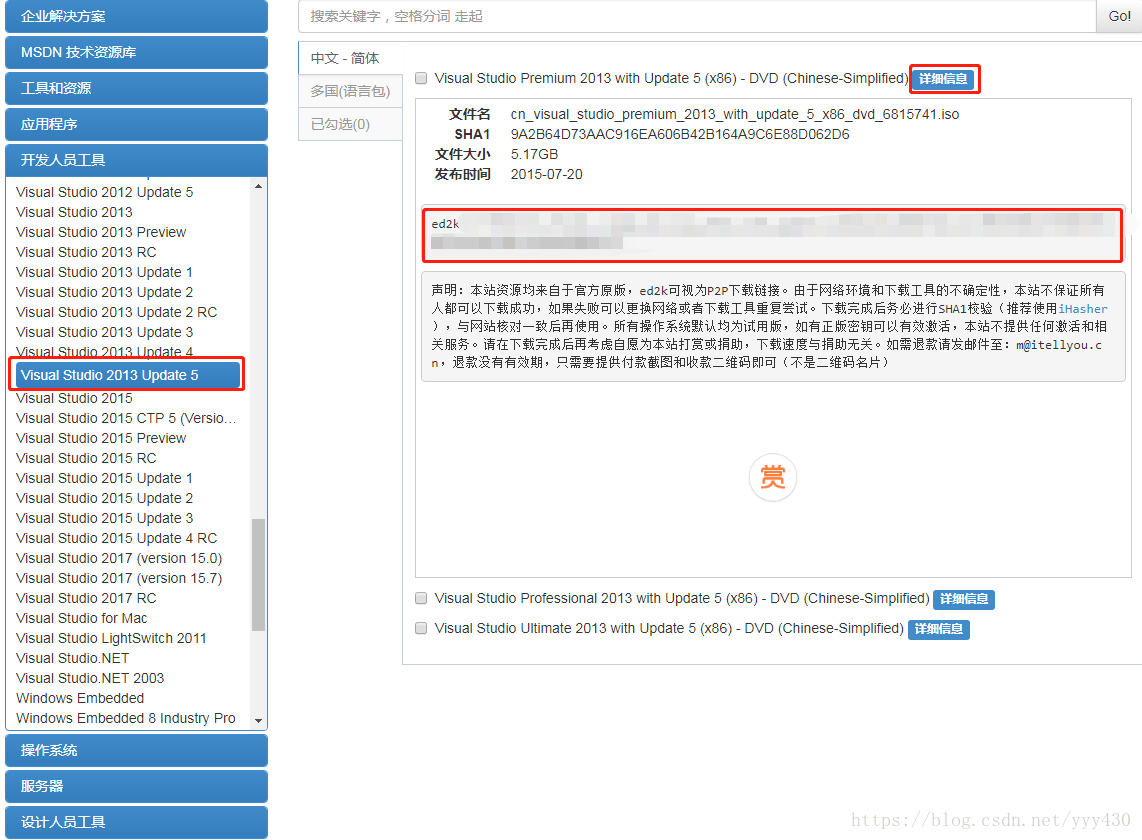This screenshot has width=1142, height=840.
Task: Select Visual Studio 2013 Update 3
Action: 104,332
